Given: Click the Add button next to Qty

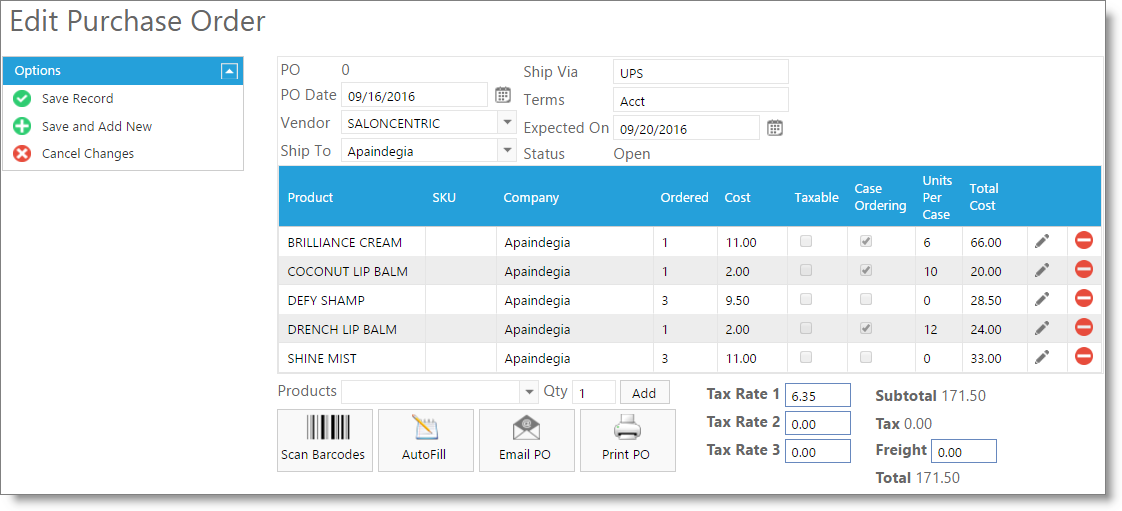Looking at the screenshot, I should pyautogui.click(x=644, y=393).
